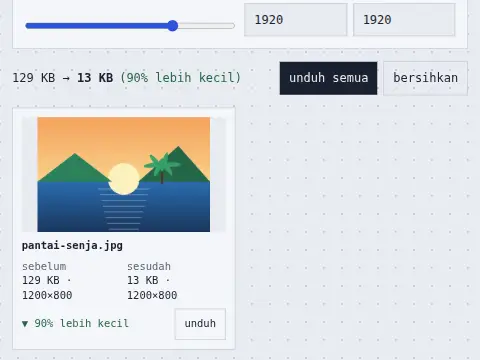The height and width of the screenshot is (360, 480).
Task: Click the 'sesudah' label in the card
Action: pyautogui.click(x=149, y=266)
